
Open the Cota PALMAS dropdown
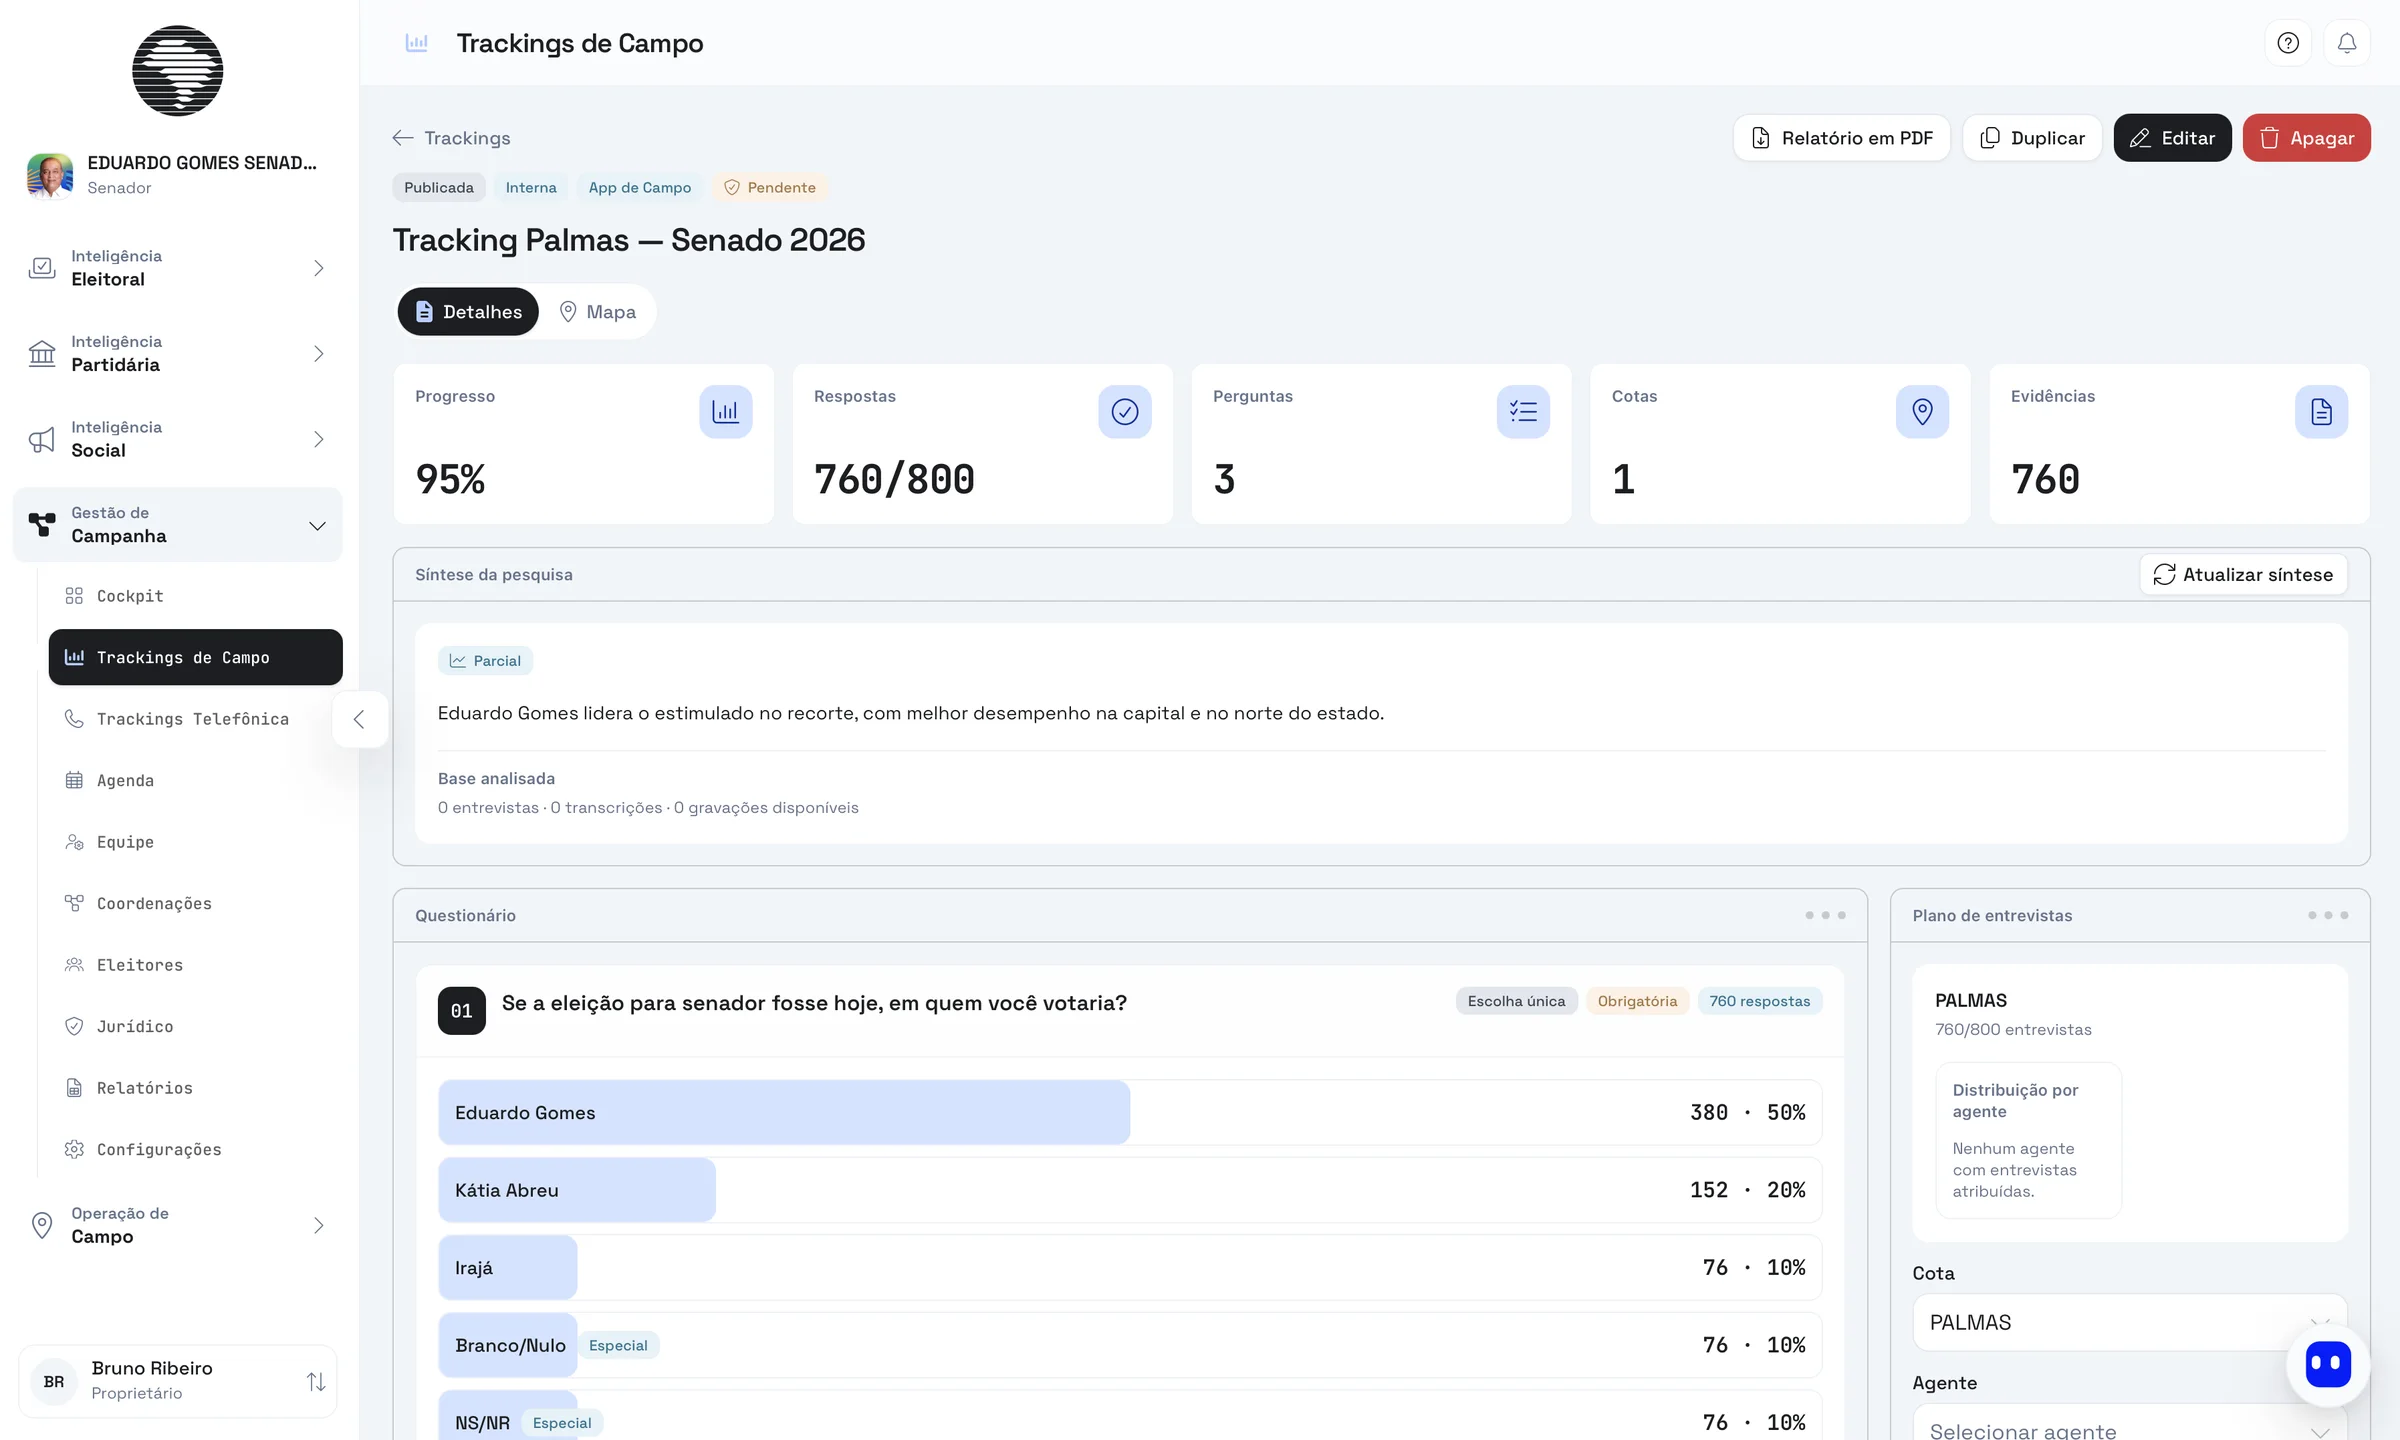[x=2129, y=1322]
